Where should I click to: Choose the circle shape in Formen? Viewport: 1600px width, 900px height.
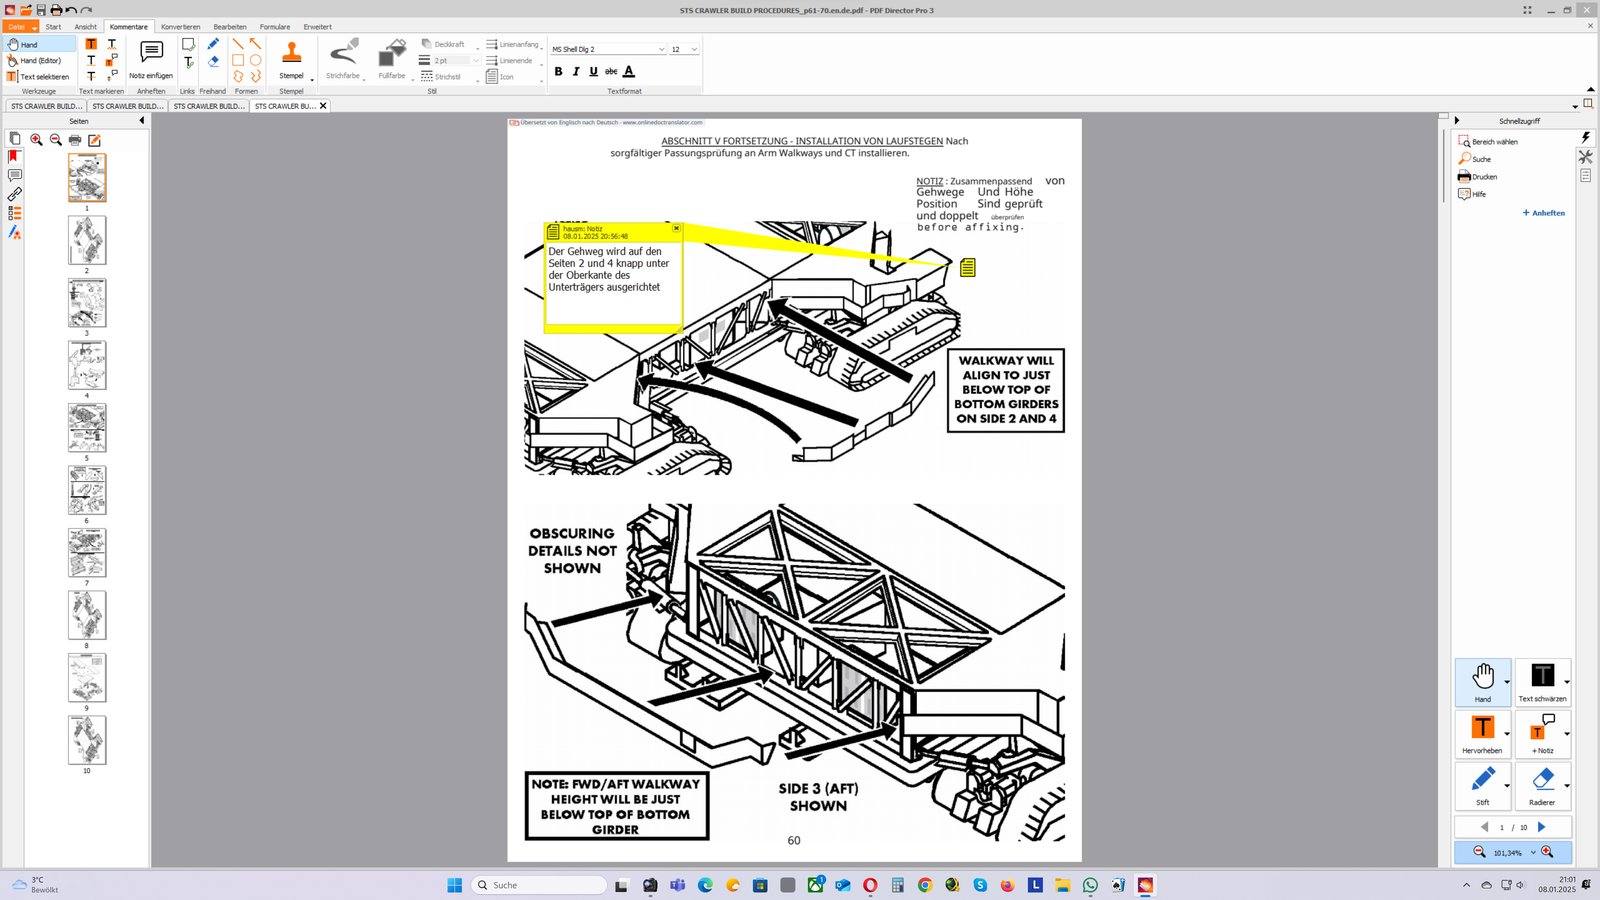point(255,60)
